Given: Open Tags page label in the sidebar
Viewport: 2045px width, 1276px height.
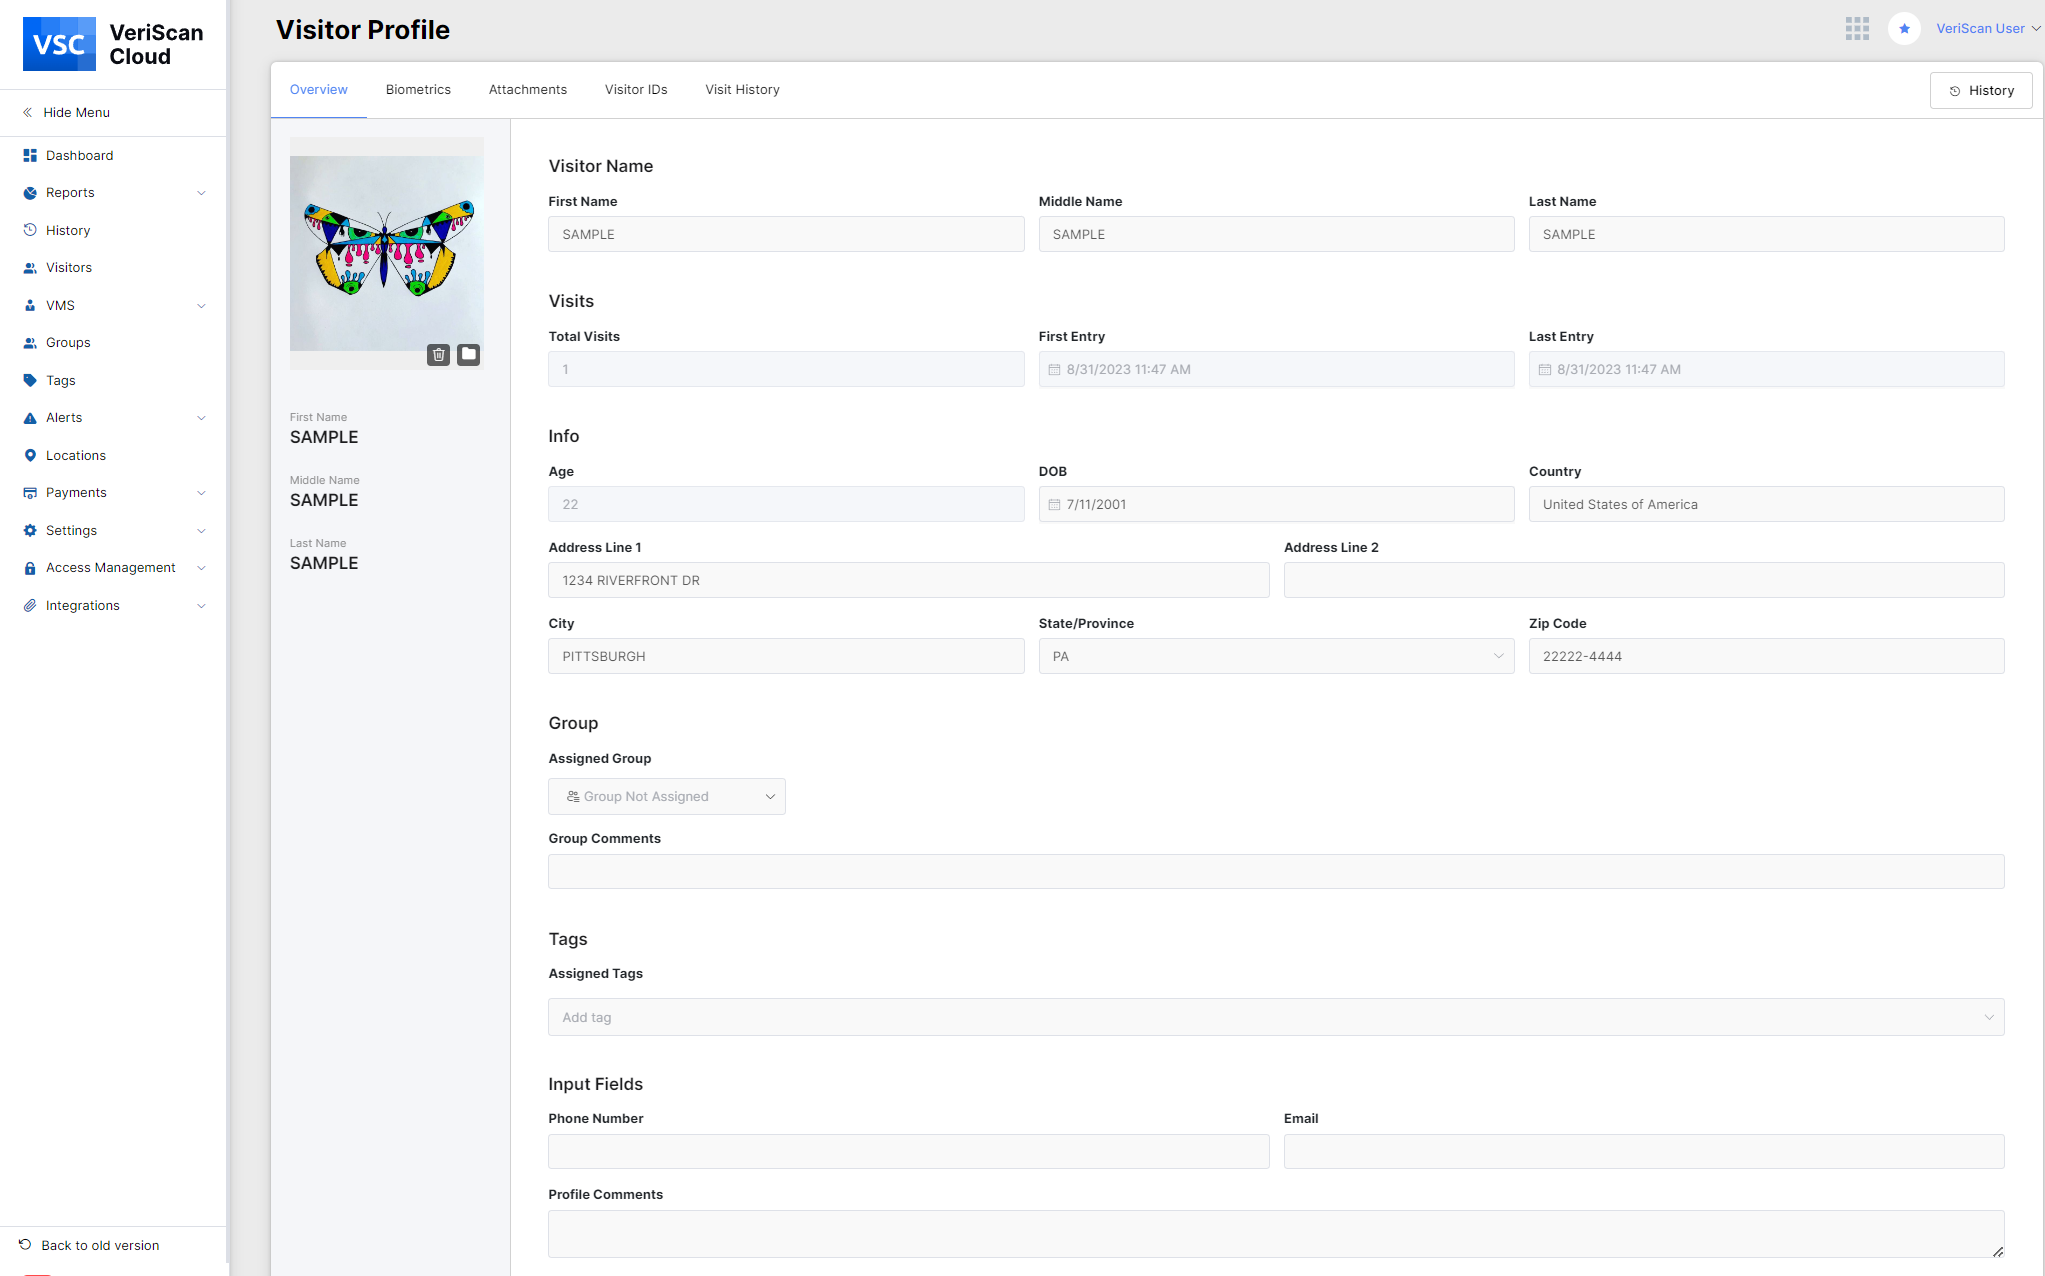Looking at the screenshot, I should pyautogui.click(x=61, y=380).
